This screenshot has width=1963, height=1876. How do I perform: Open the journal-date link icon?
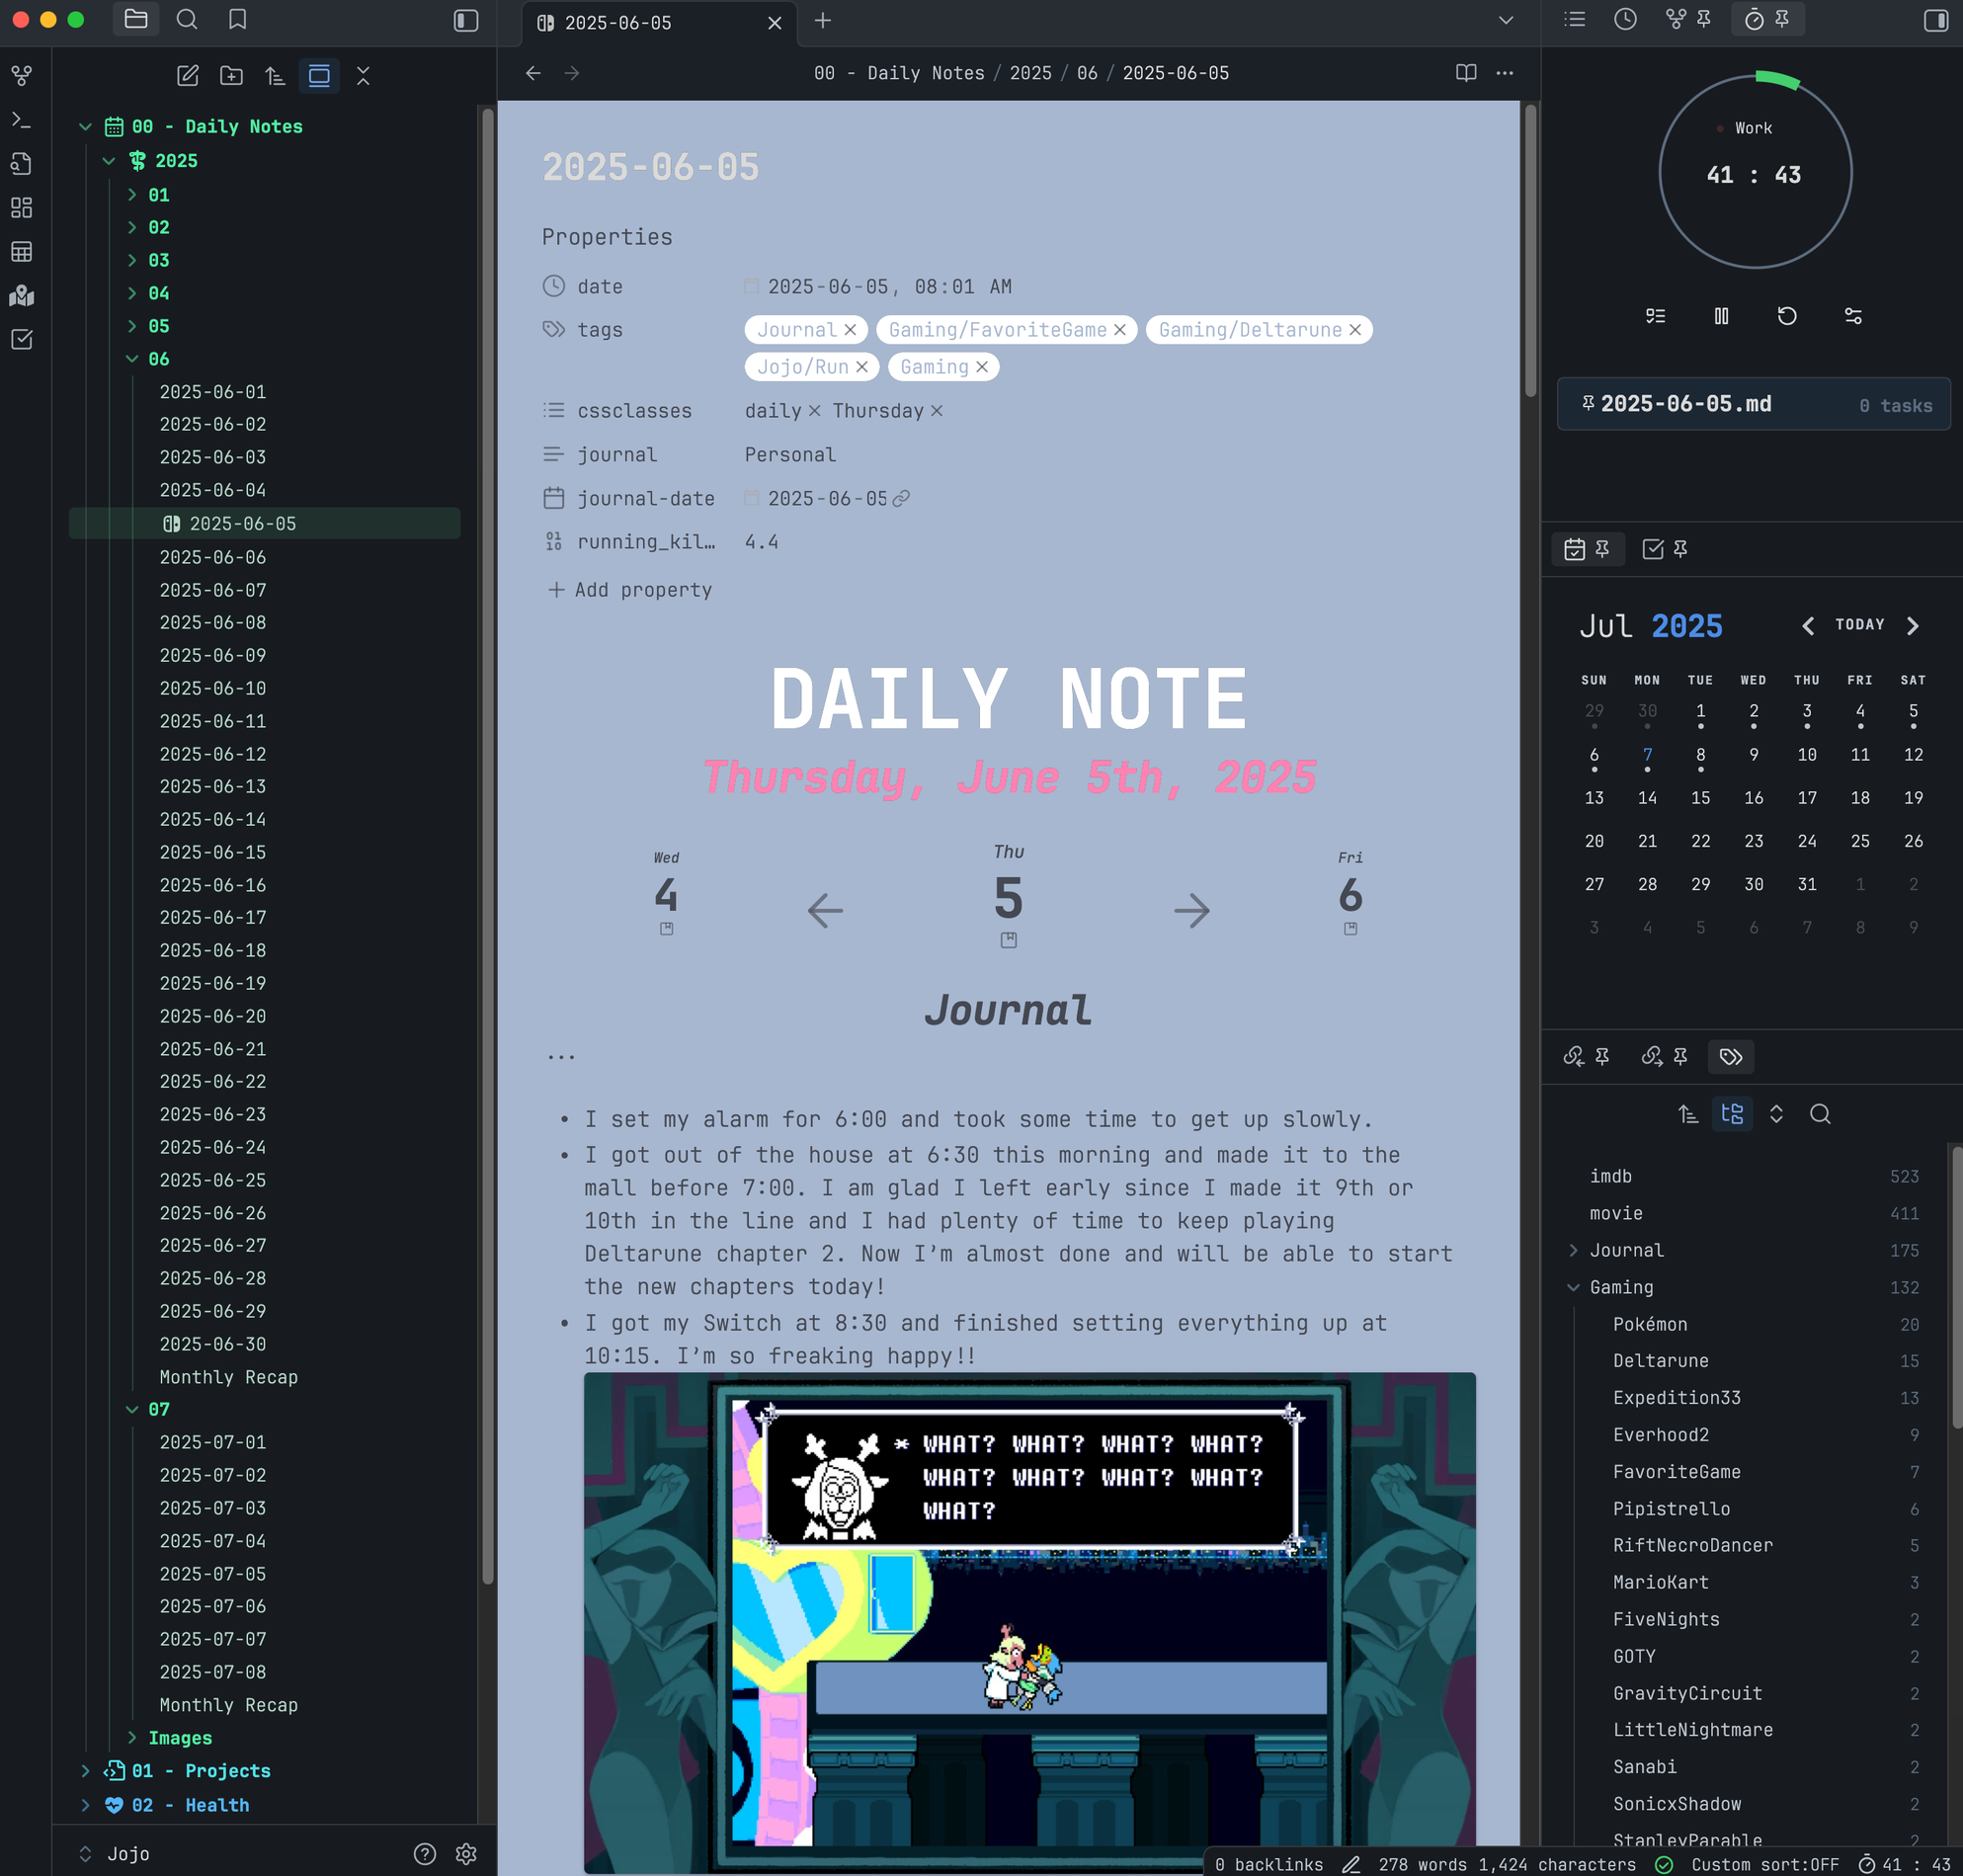tap(901, 499)
